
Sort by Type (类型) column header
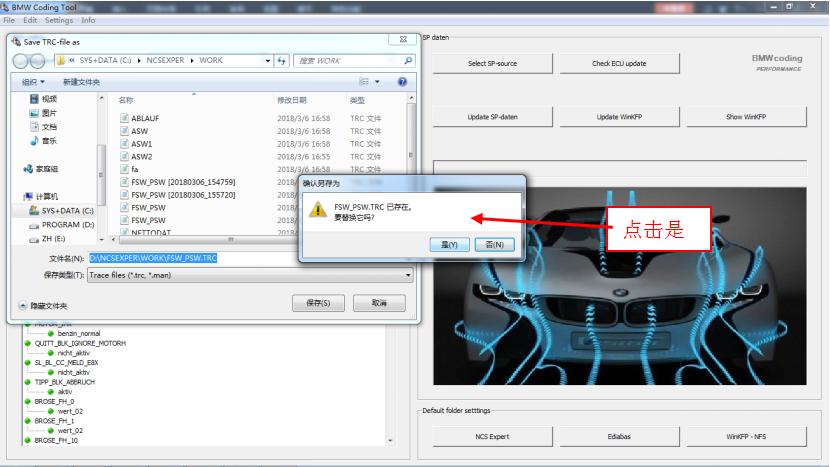357,100
